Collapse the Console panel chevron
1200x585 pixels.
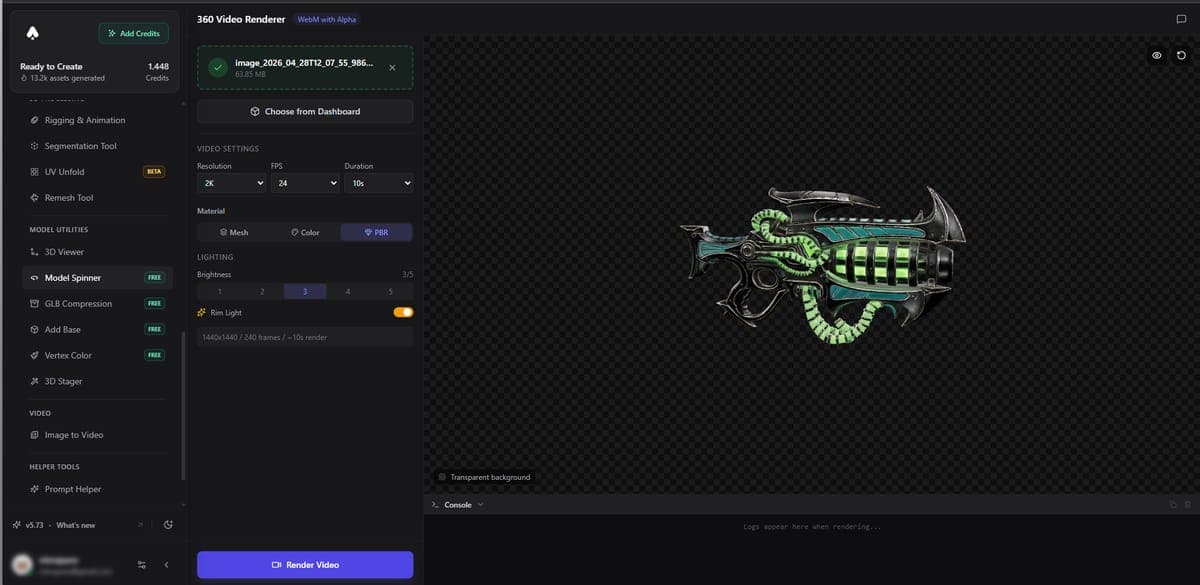tap(480, 505)
